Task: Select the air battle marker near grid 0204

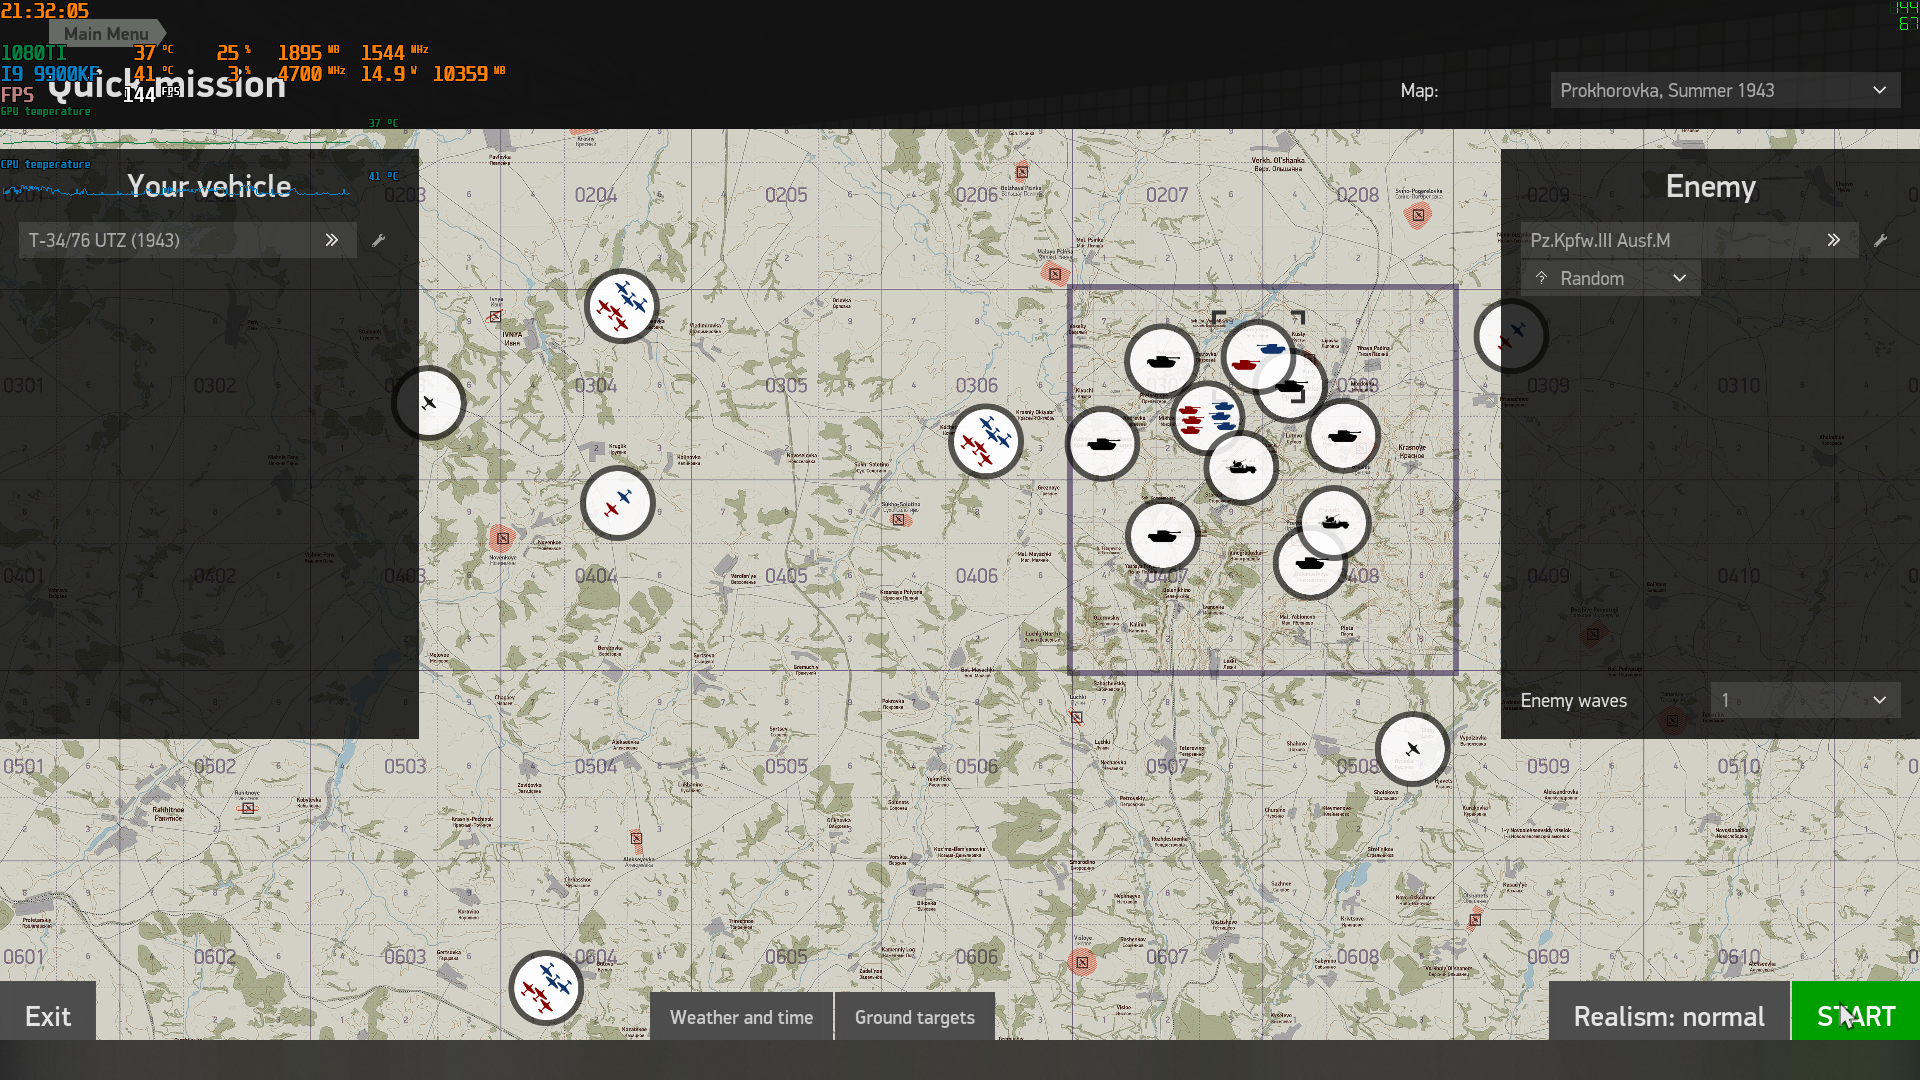Action: 621,306
